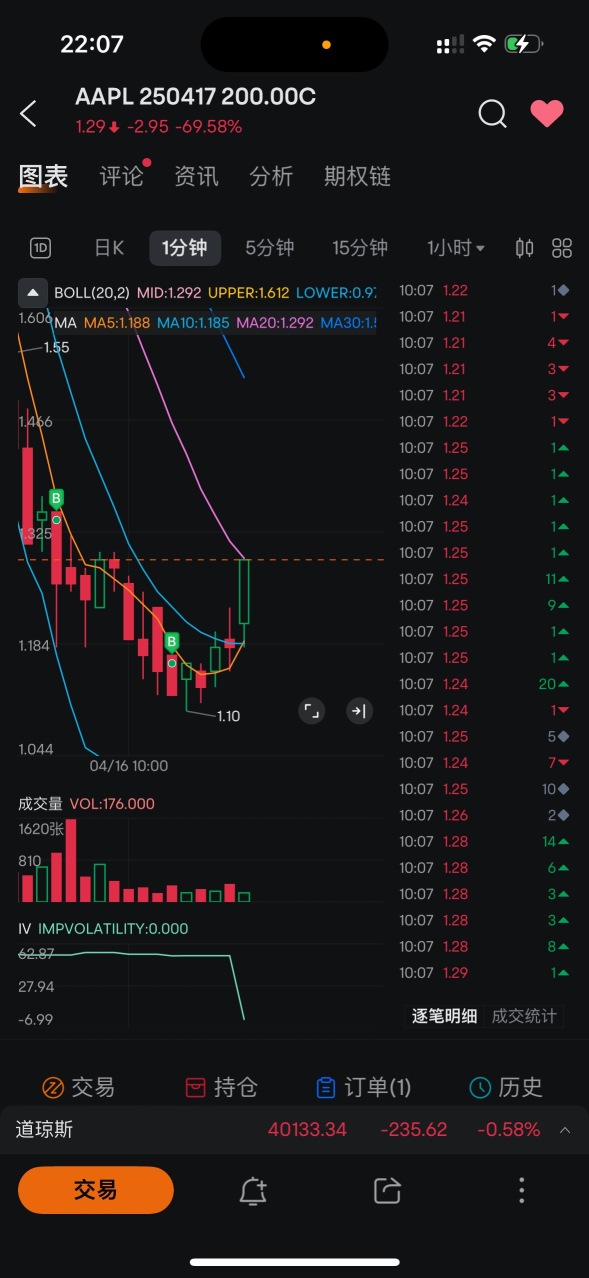
Task: Go back using the back arrow
Action: [28, 113]
